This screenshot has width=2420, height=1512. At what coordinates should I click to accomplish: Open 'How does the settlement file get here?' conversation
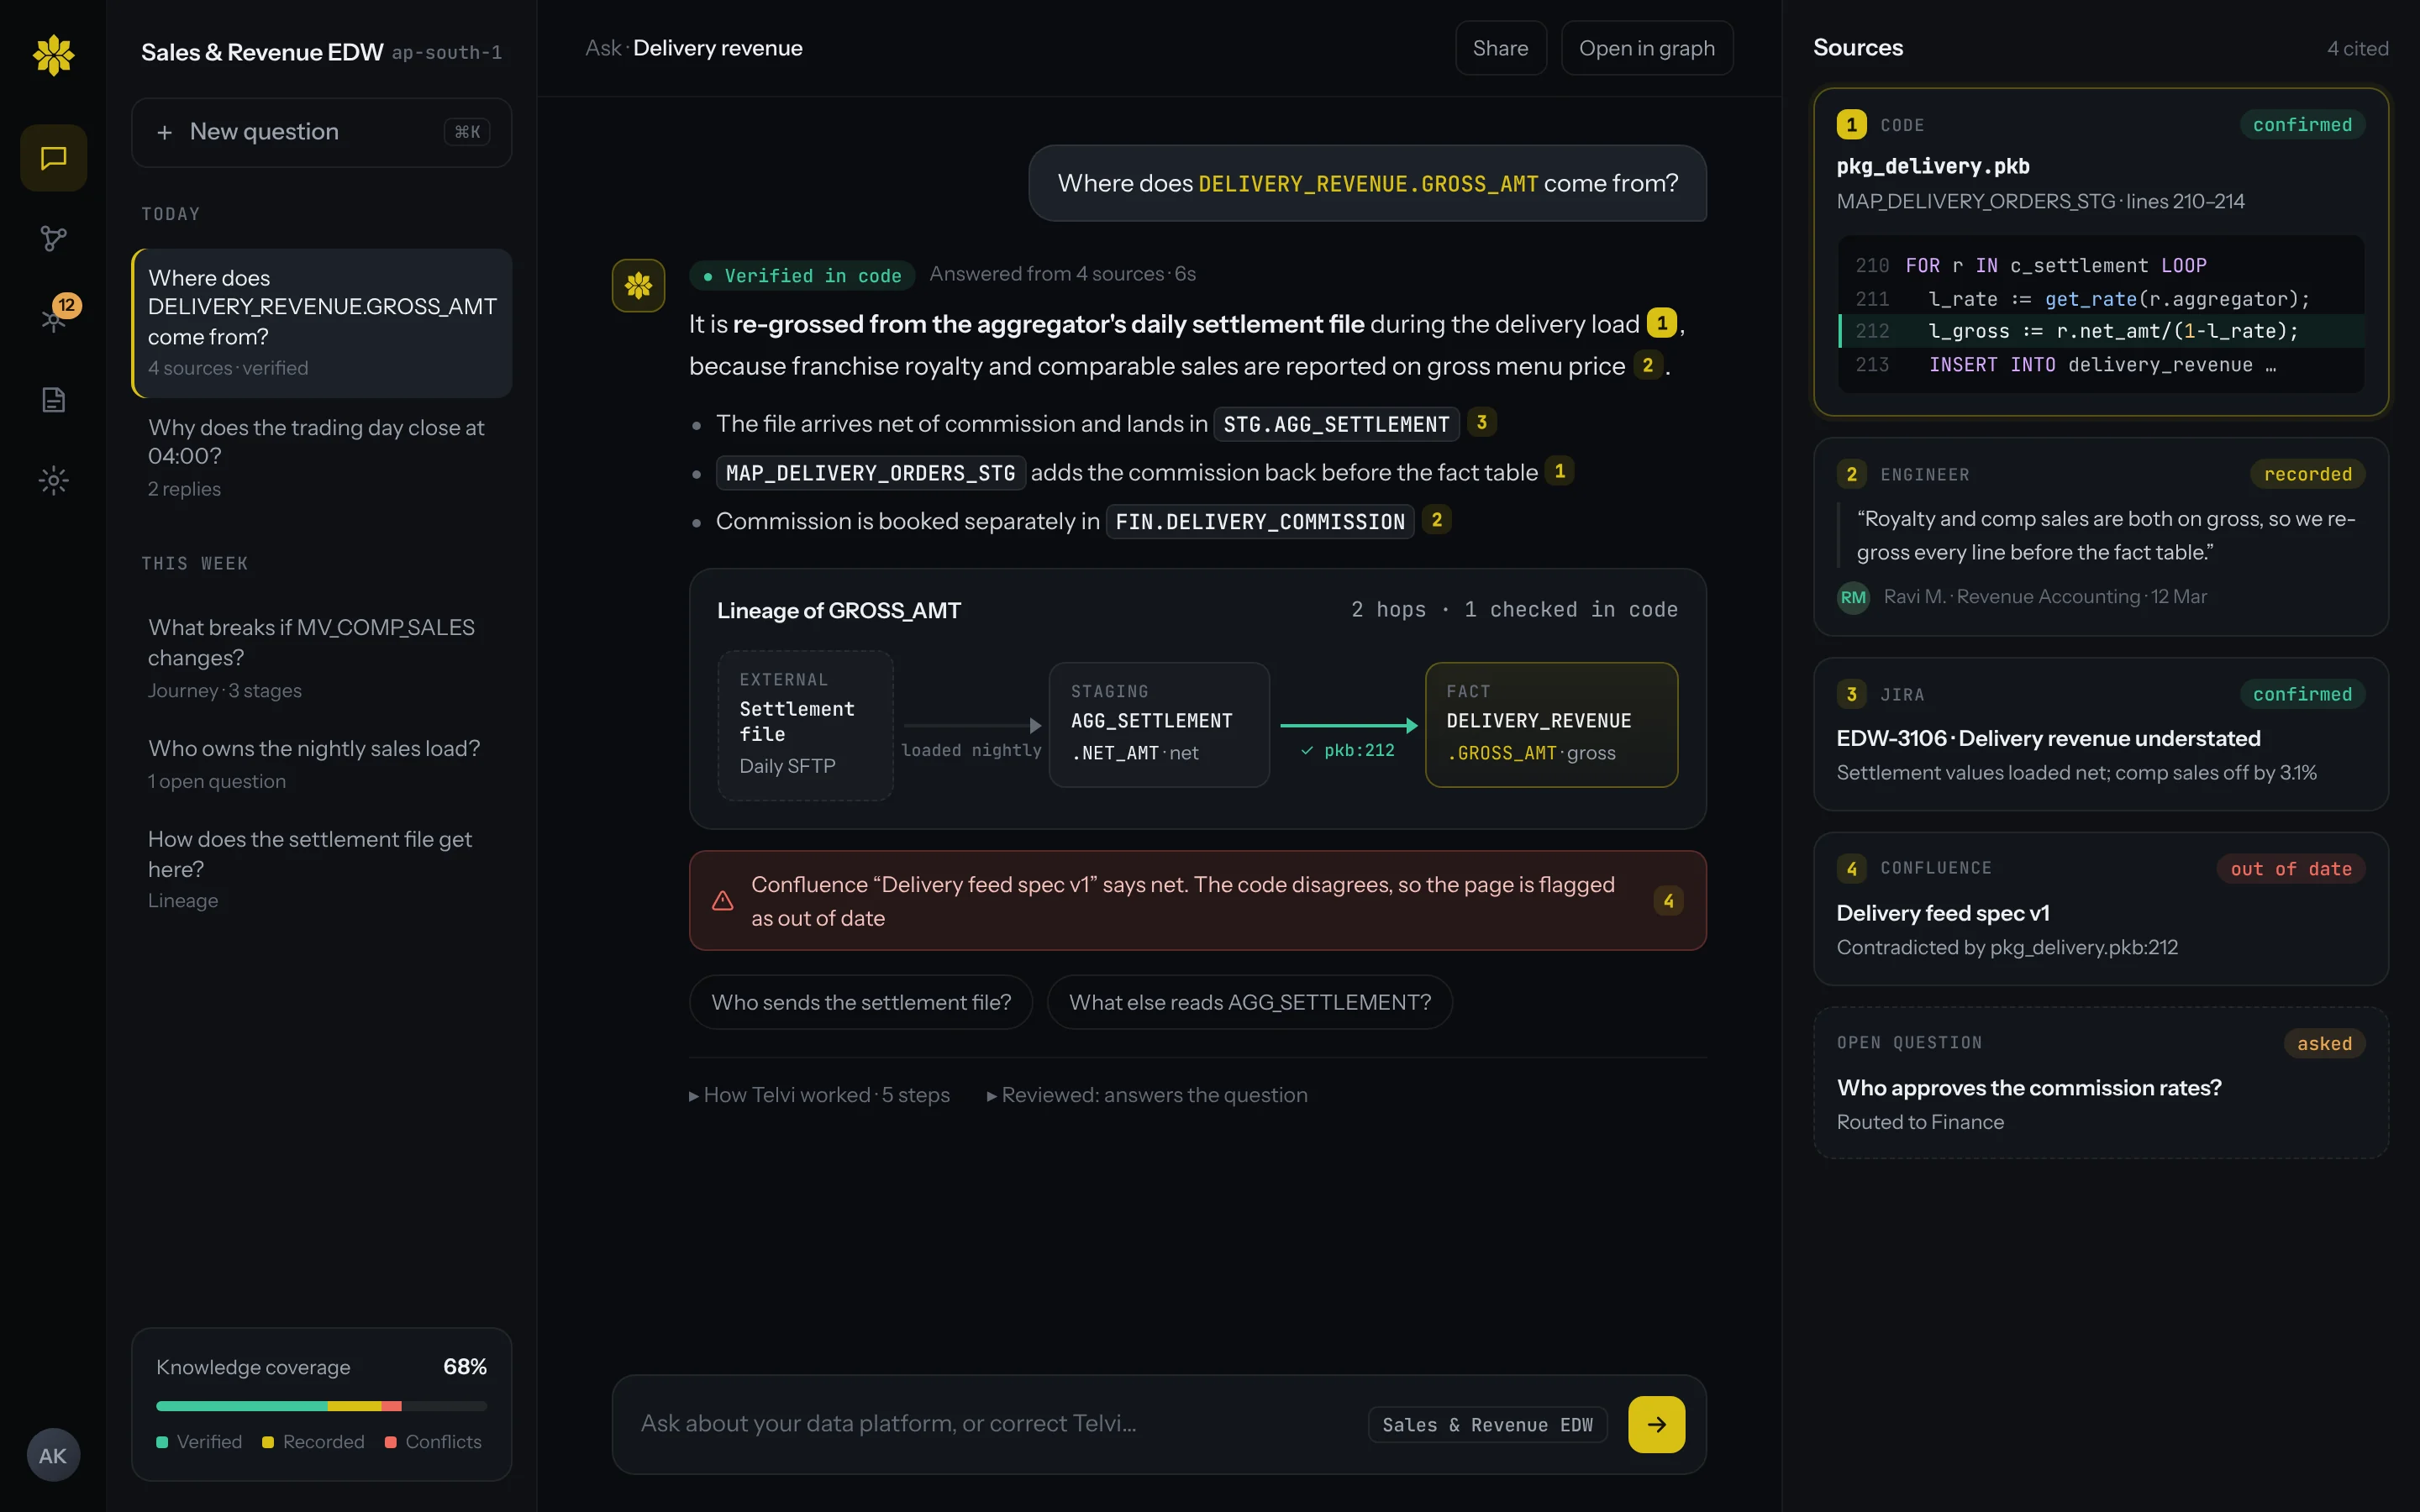[x=321, y=869]
